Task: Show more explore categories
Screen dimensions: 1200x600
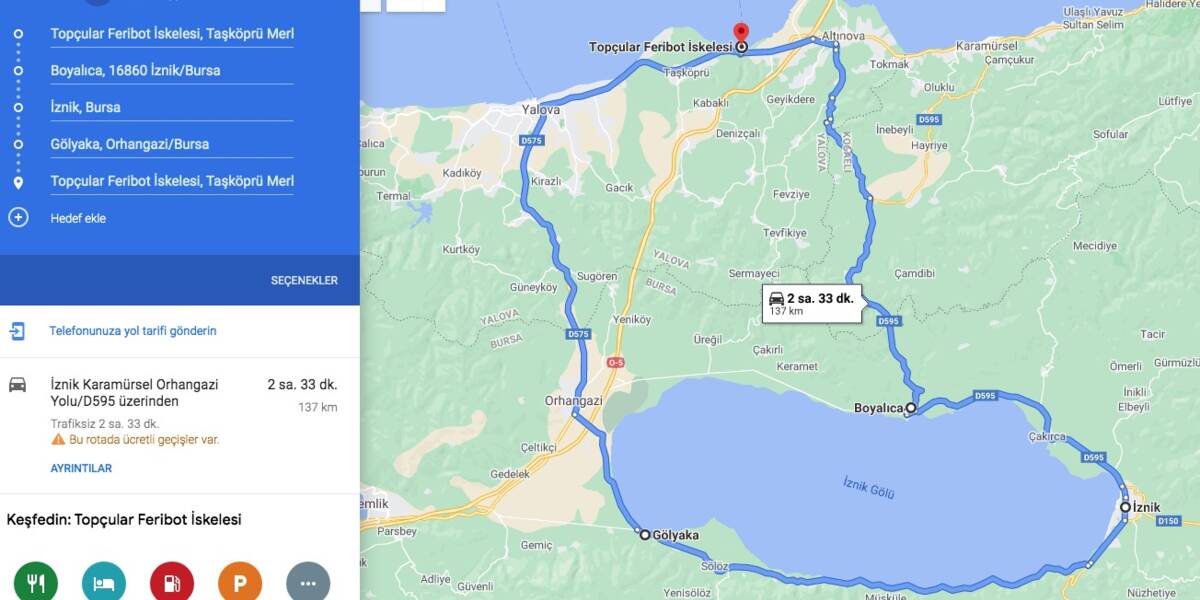Action: [308, 583]
